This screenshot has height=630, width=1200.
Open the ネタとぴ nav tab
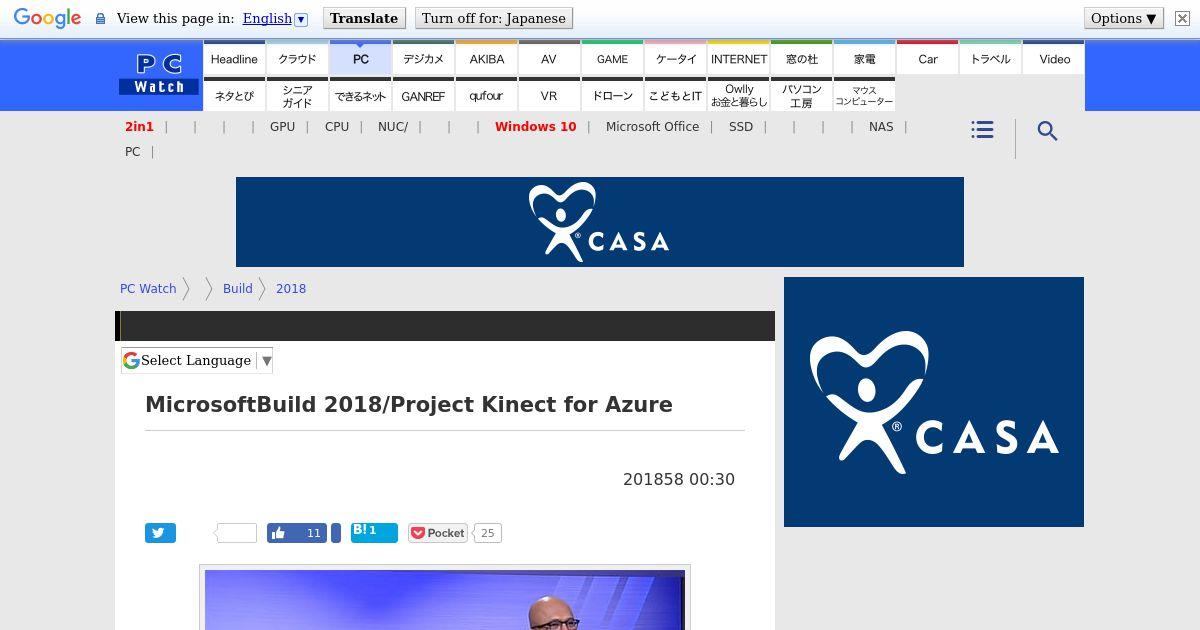[234, 95]
